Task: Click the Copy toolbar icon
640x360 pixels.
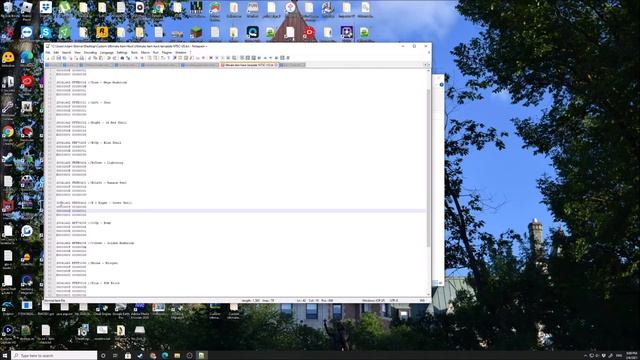Action: [x=95, y=58]
